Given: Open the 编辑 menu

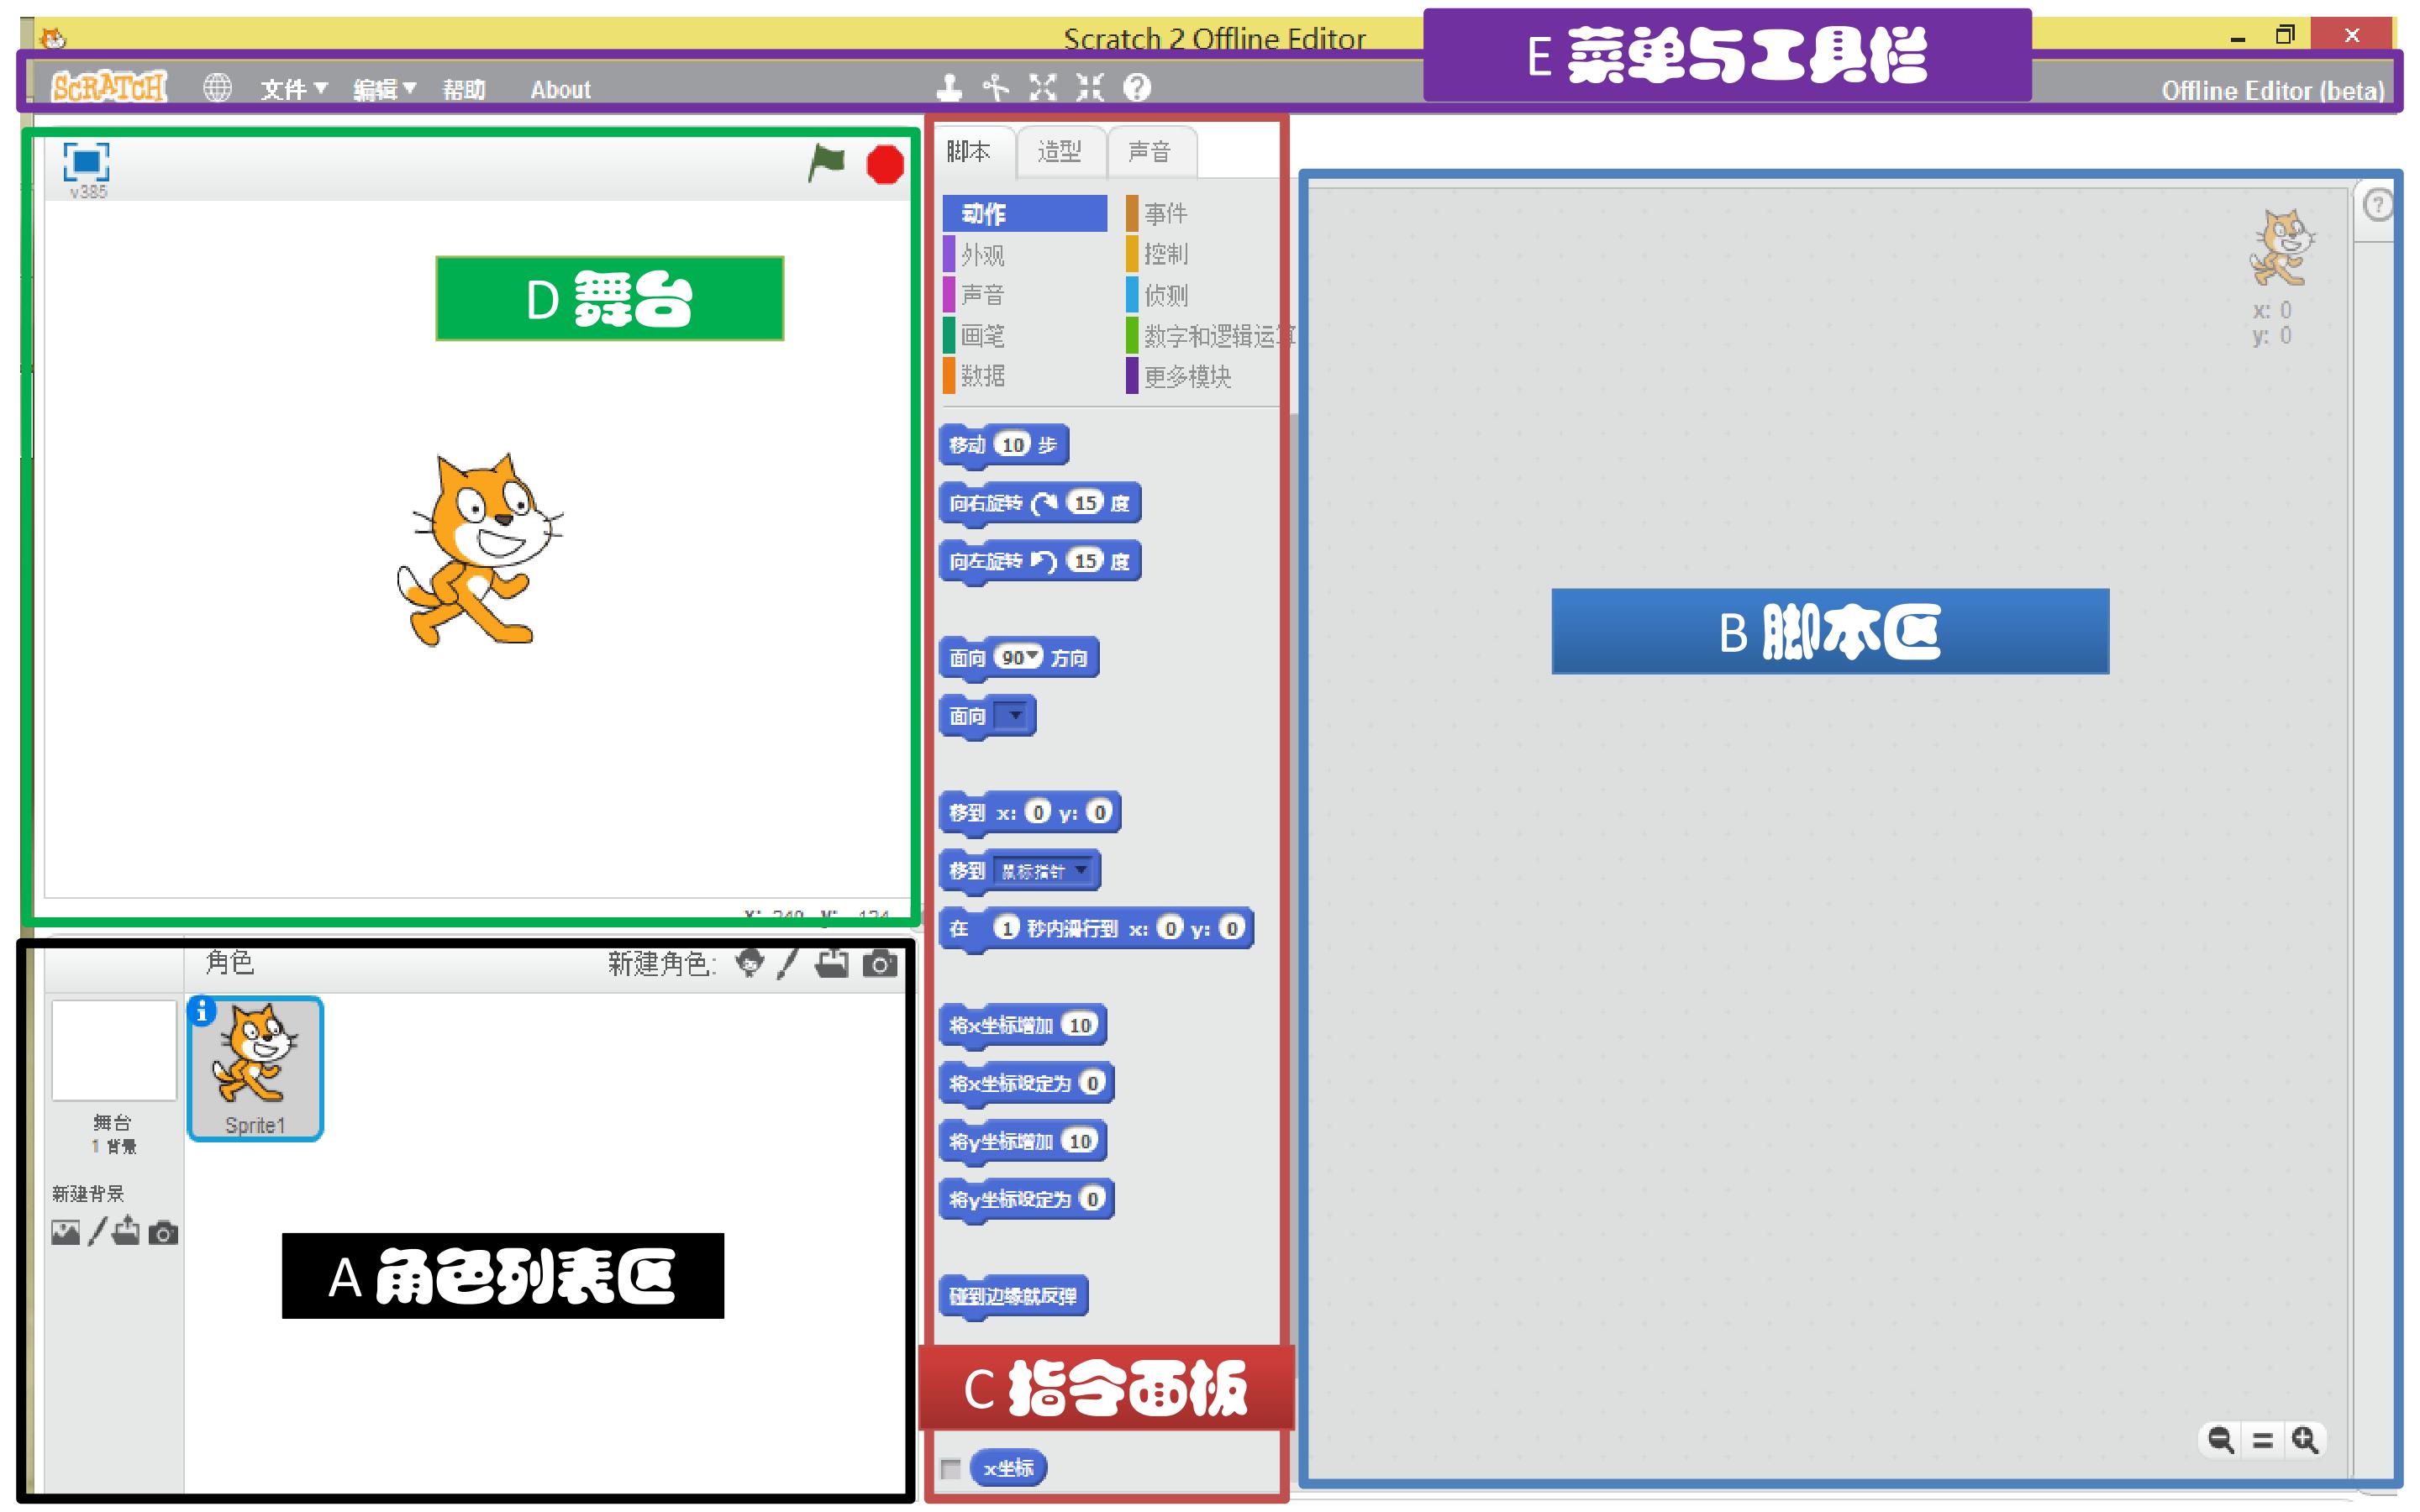Looking at the screenshot, I should (x=385, y=89).
